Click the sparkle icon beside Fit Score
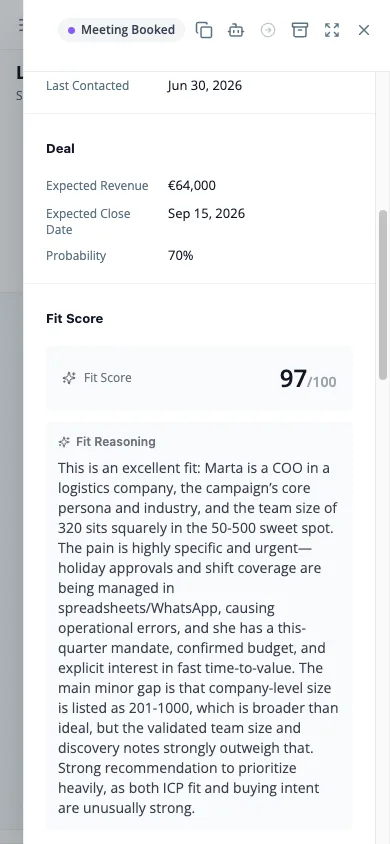This screenshot has height=844, width=390. point(69,378)
